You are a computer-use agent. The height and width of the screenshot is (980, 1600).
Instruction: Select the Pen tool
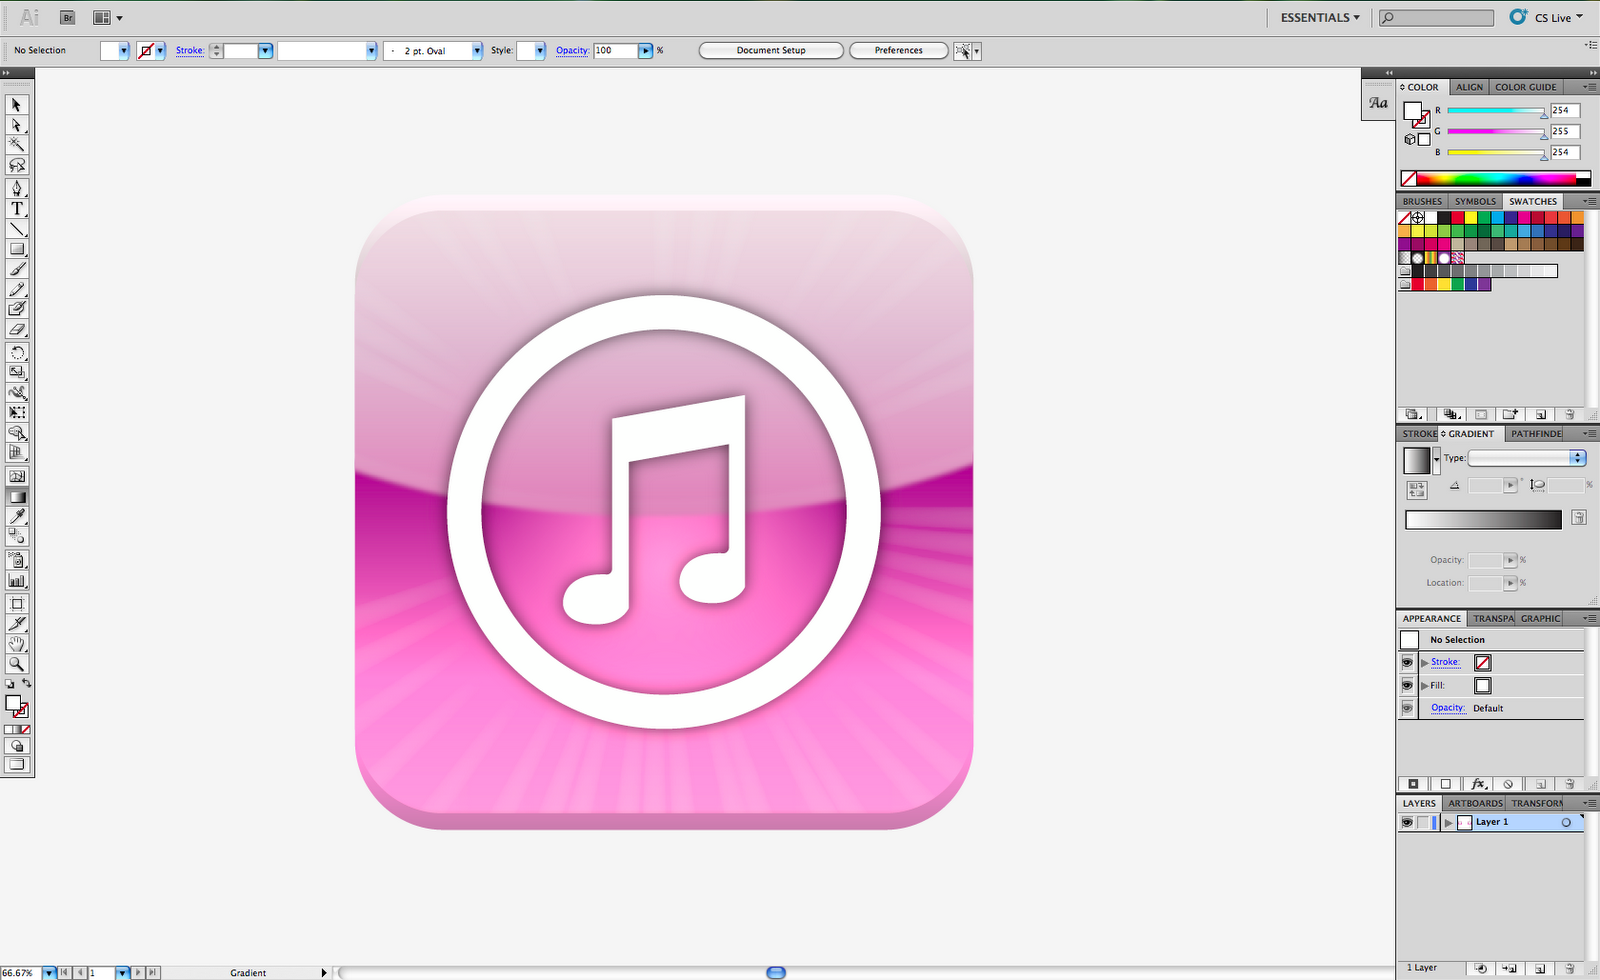(x=17, y=188)
